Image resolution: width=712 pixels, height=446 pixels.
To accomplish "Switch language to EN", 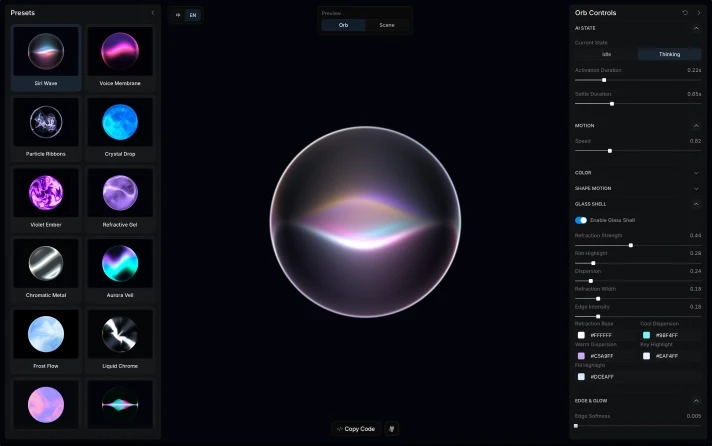I will [x=193, y=15].
